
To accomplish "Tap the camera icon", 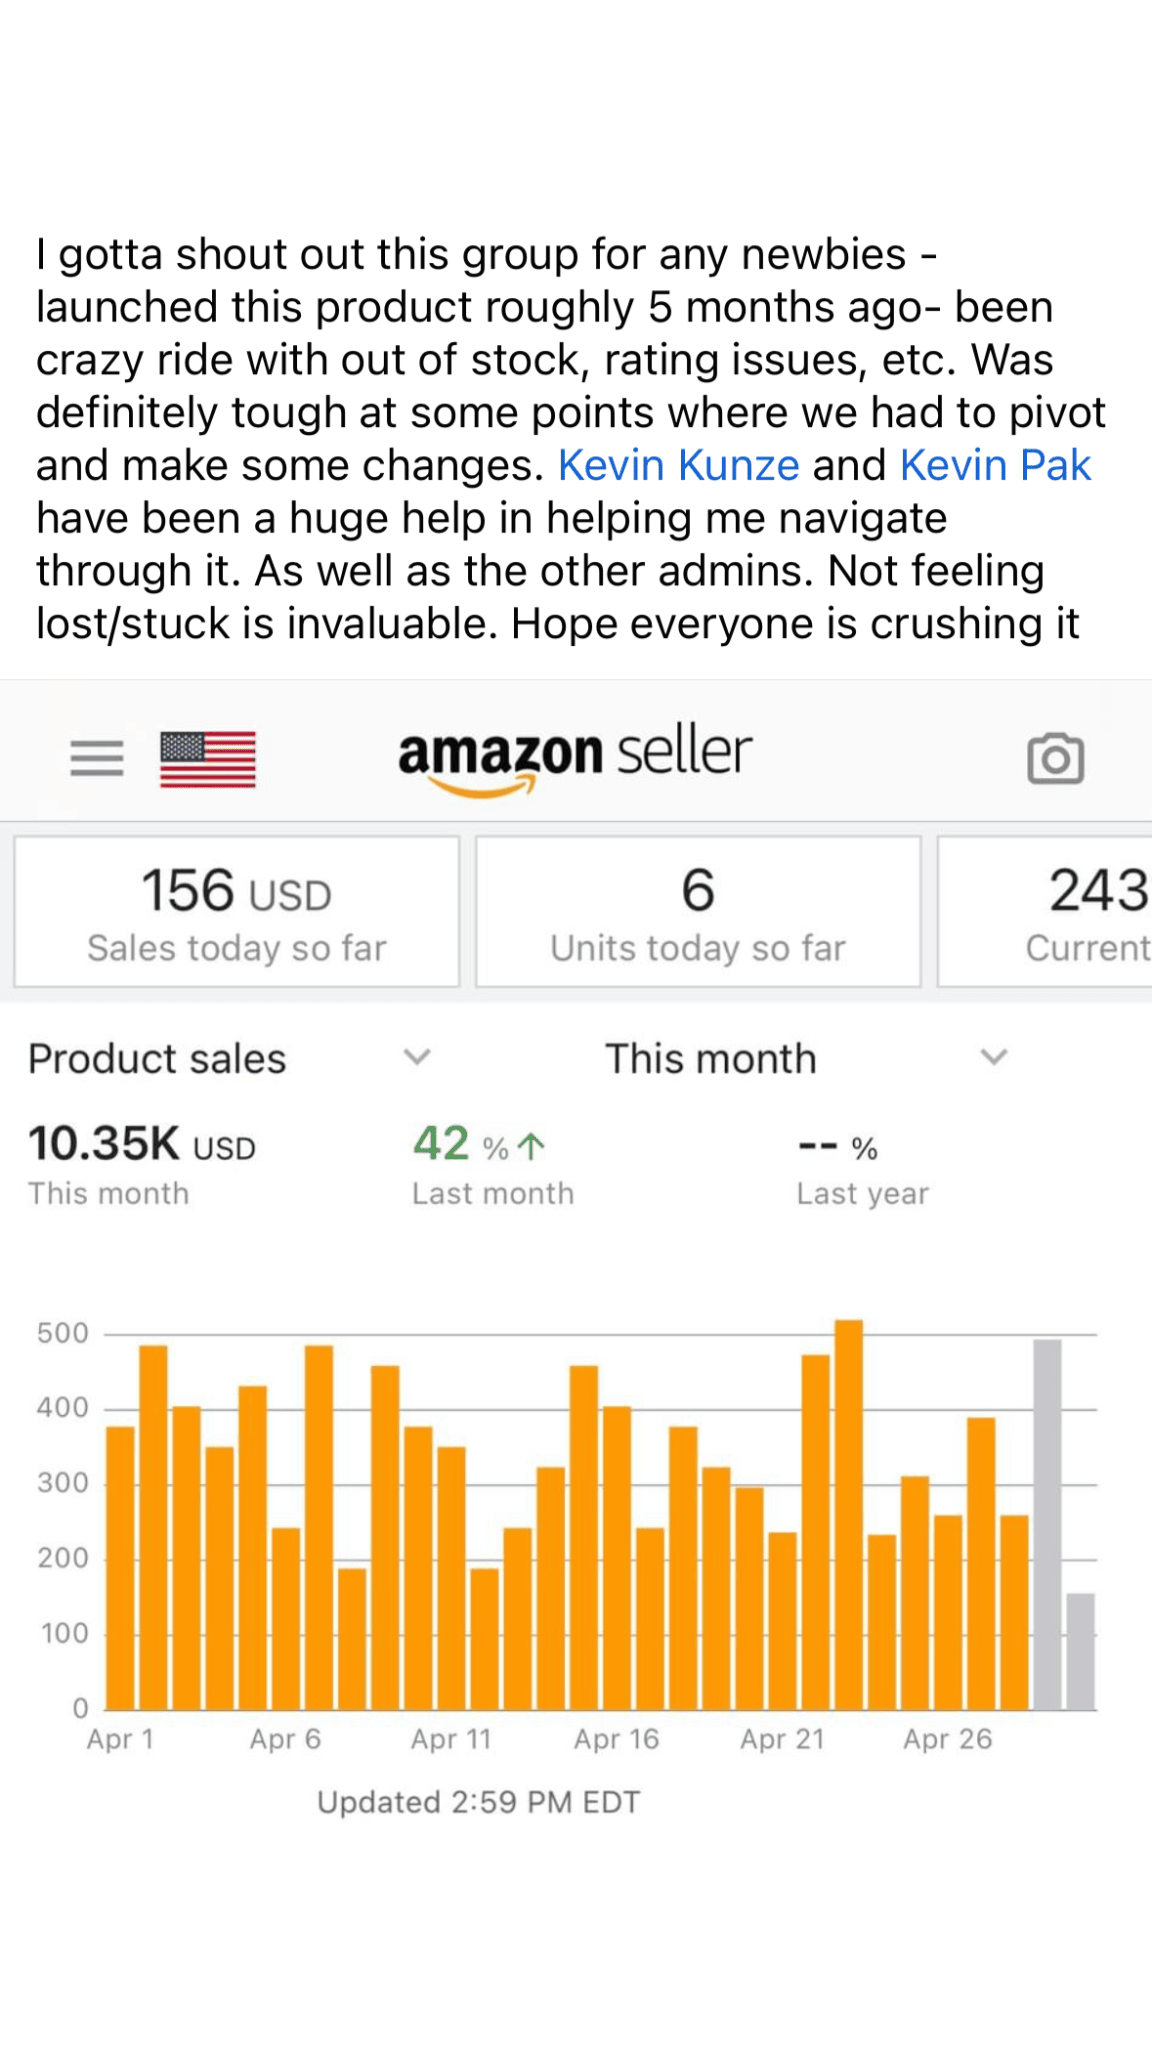I will pyautogui.click(x=1055, y=759).
